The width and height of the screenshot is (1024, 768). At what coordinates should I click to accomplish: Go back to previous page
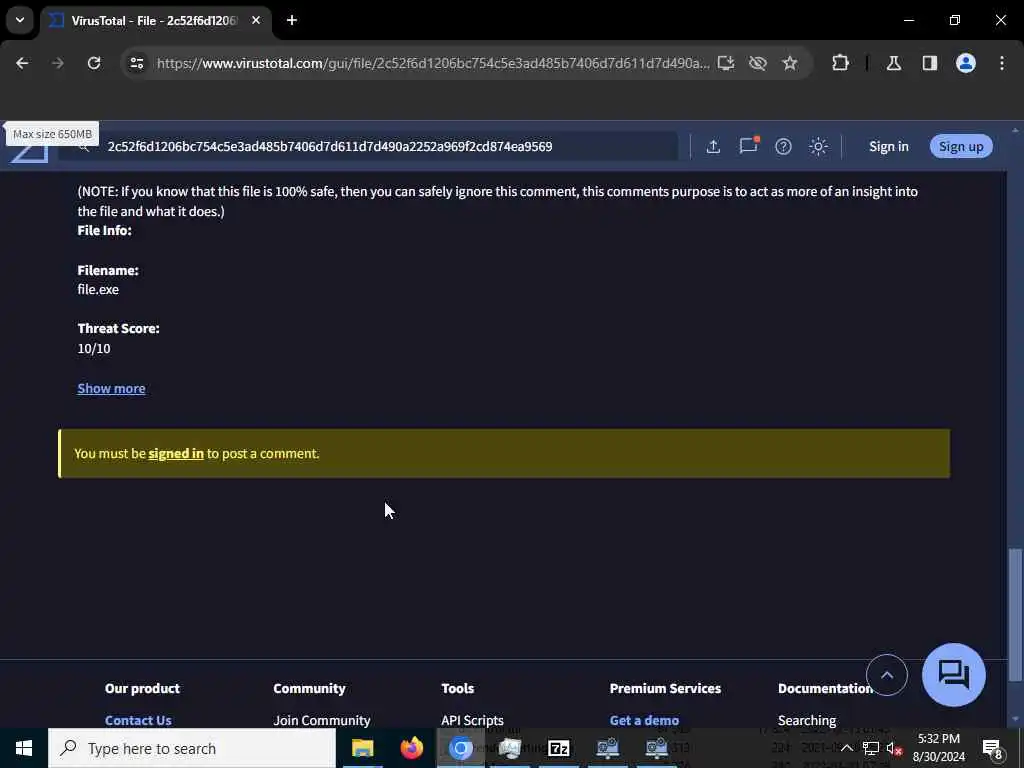pyautogui.click(x=22, y=63)
